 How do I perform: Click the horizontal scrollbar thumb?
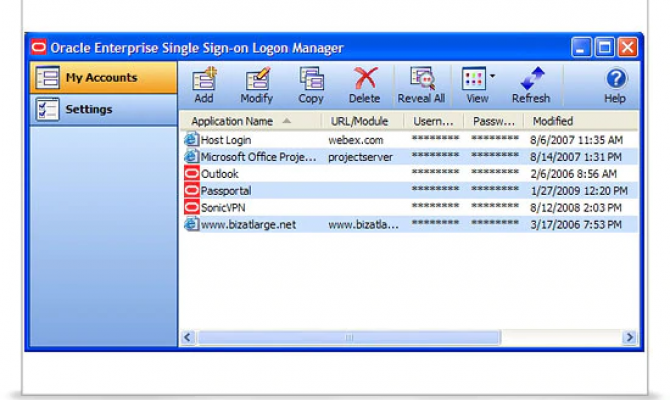coord(349,338)
